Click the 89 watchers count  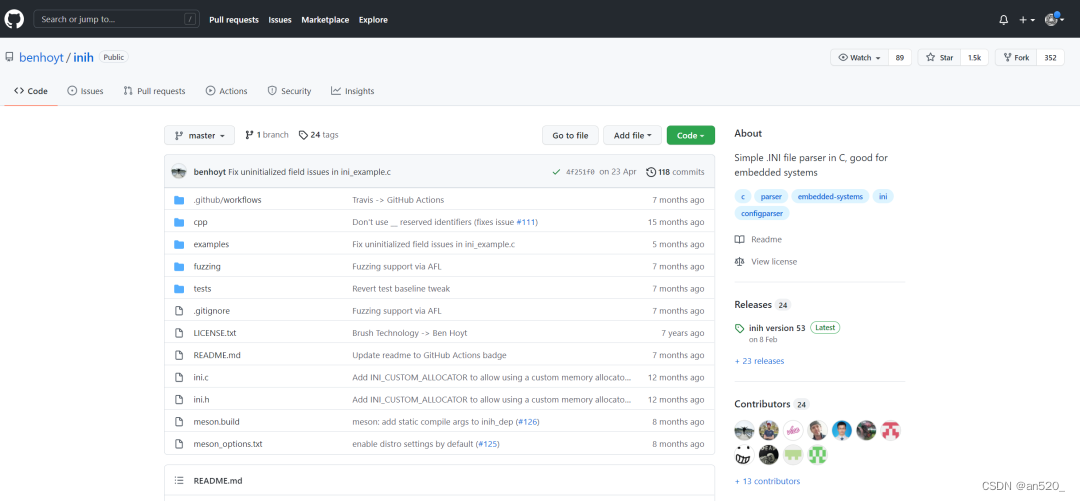point(900,58)
